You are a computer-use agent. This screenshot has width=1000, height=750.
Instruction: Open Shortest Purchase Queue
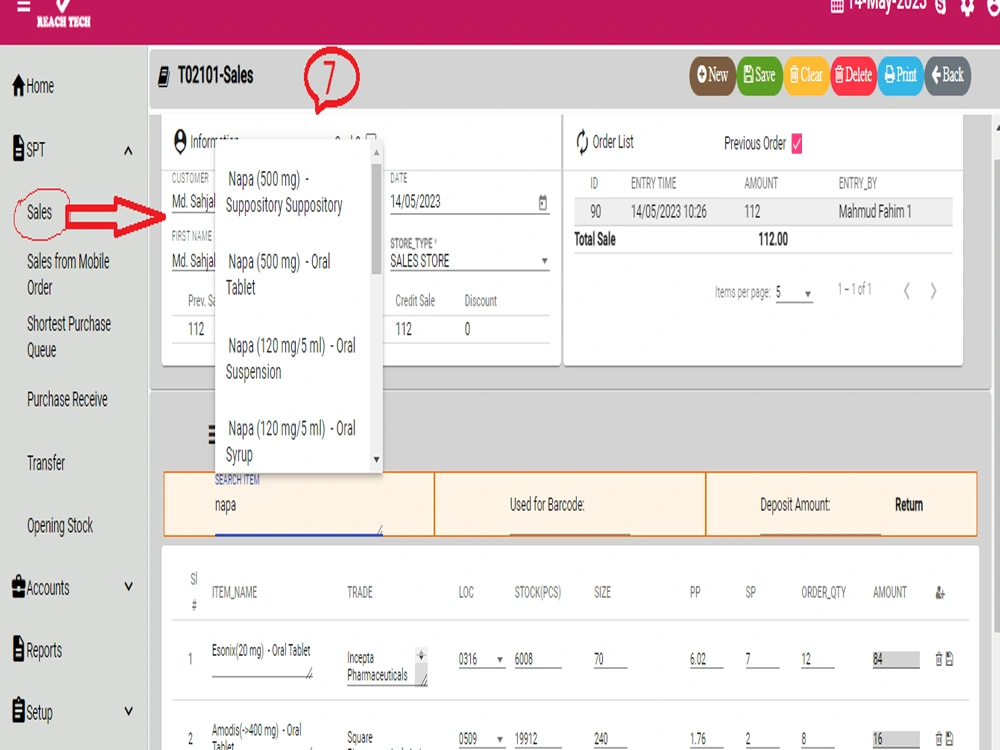pos(69,337)
